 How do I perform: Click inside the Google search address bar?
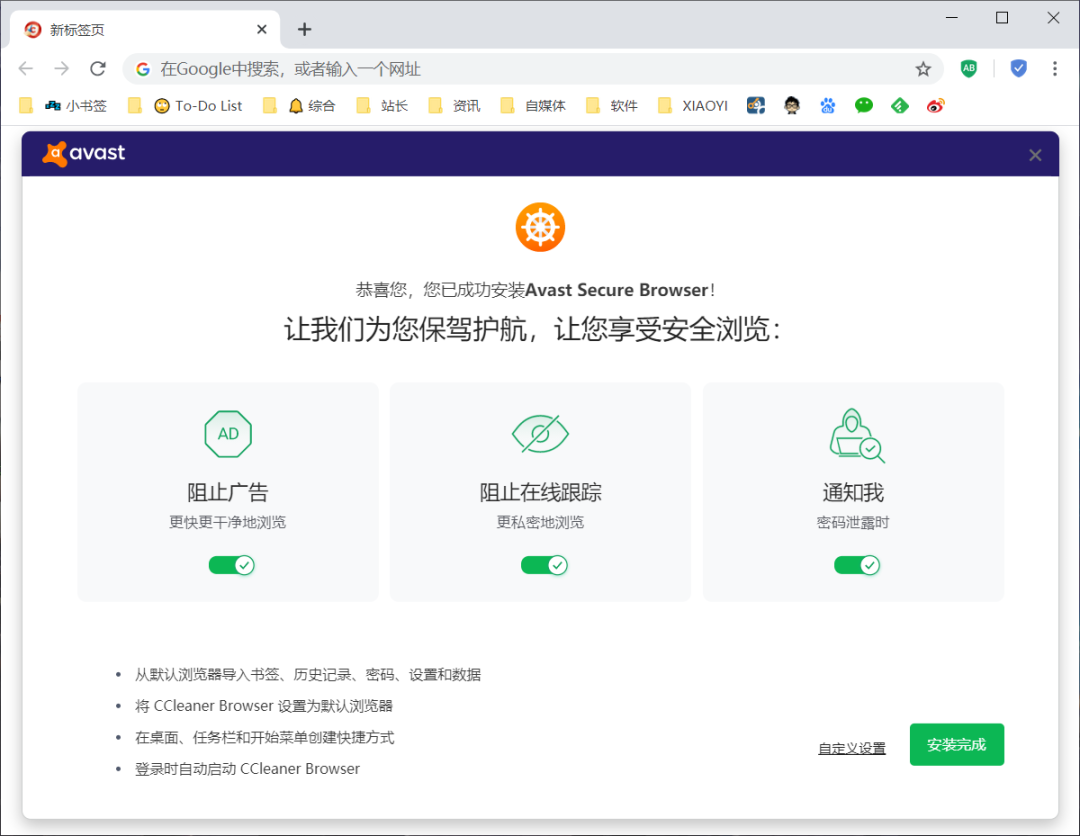pyautogui.click(x=400, y=68)
